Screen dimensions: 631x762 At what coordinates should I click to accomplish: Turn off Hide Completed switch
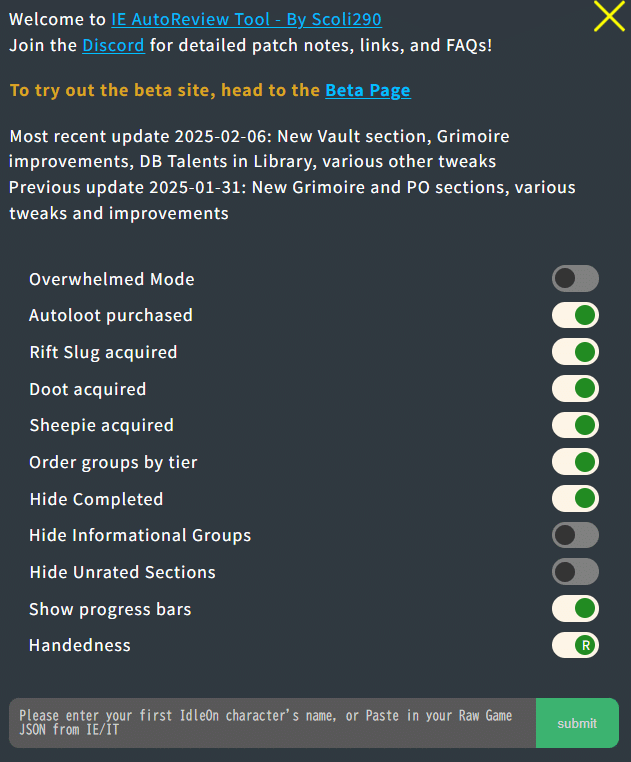click(575, 499)
